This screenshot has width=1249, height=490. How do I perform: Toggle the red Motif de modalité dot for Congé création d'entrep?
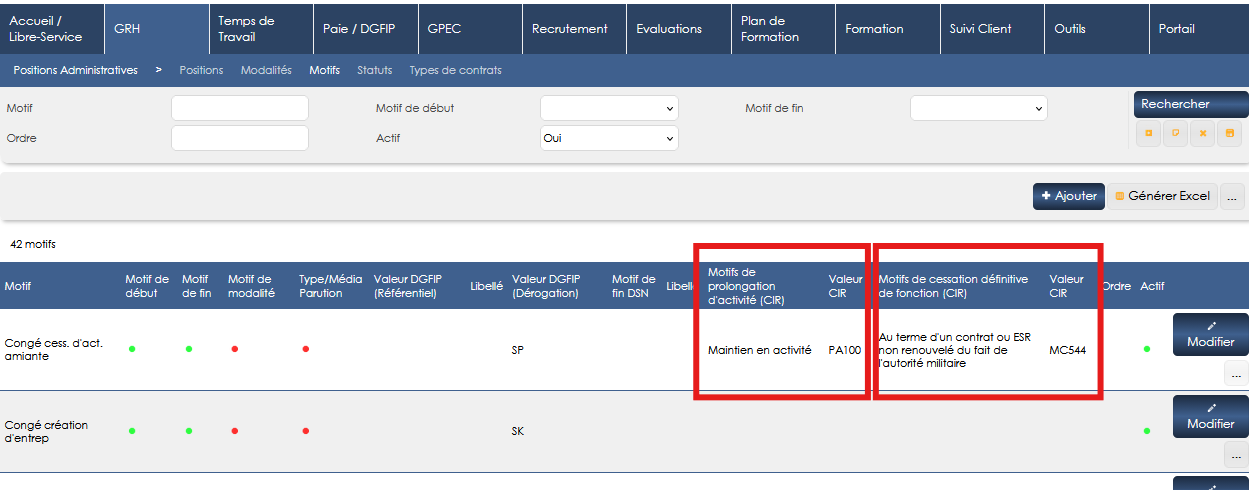coord(235,431)
